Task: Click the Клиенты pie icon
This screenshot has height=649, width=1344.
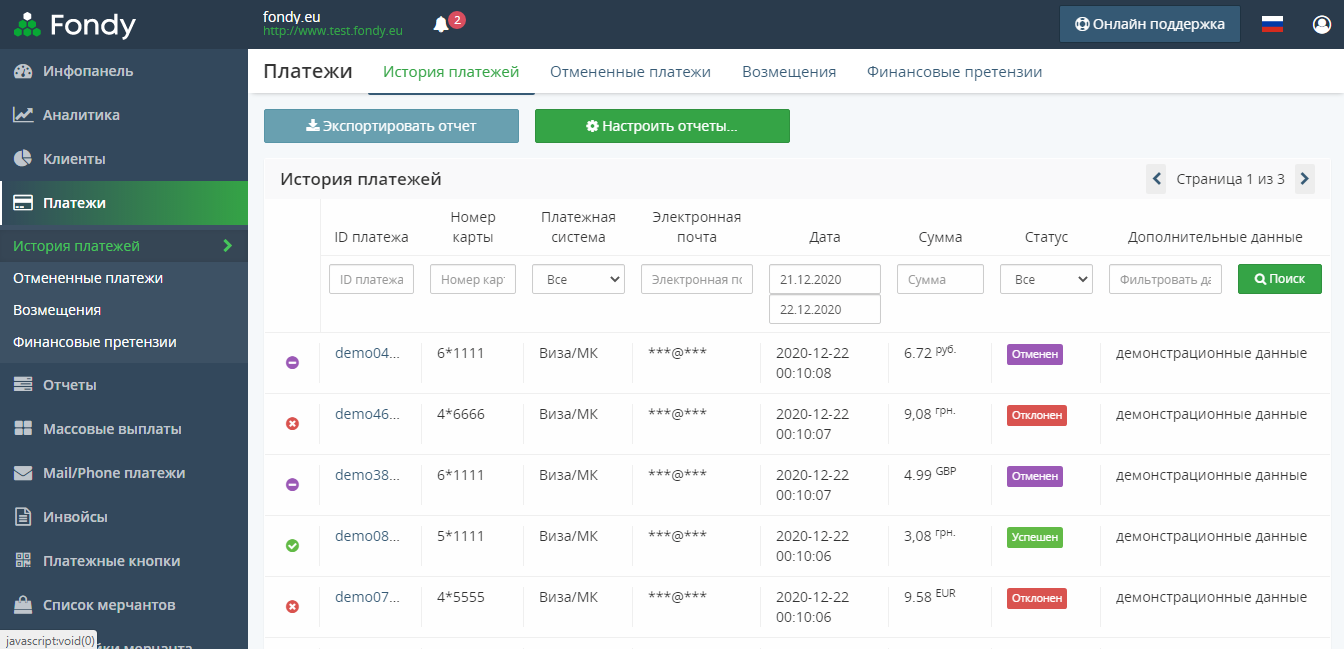Action: [x=23, y=159]
